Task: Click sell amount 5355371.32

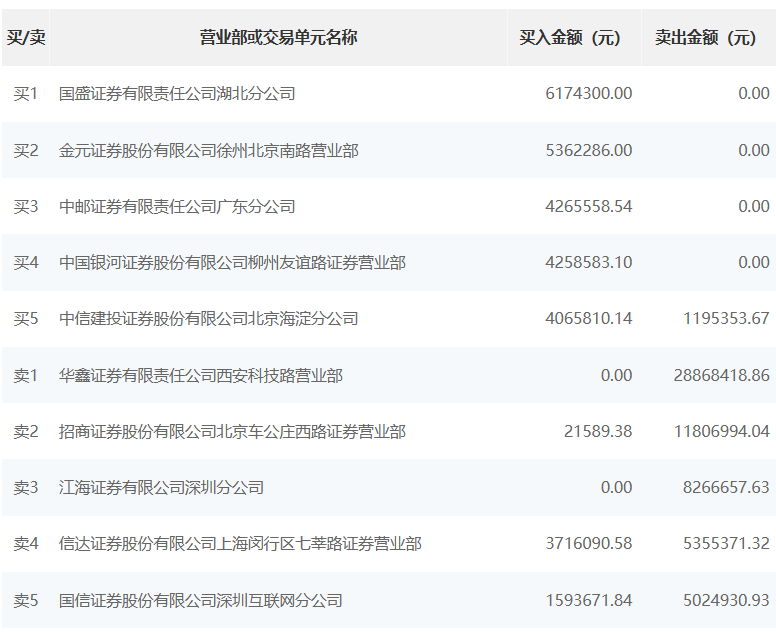Action: (726, 543)
